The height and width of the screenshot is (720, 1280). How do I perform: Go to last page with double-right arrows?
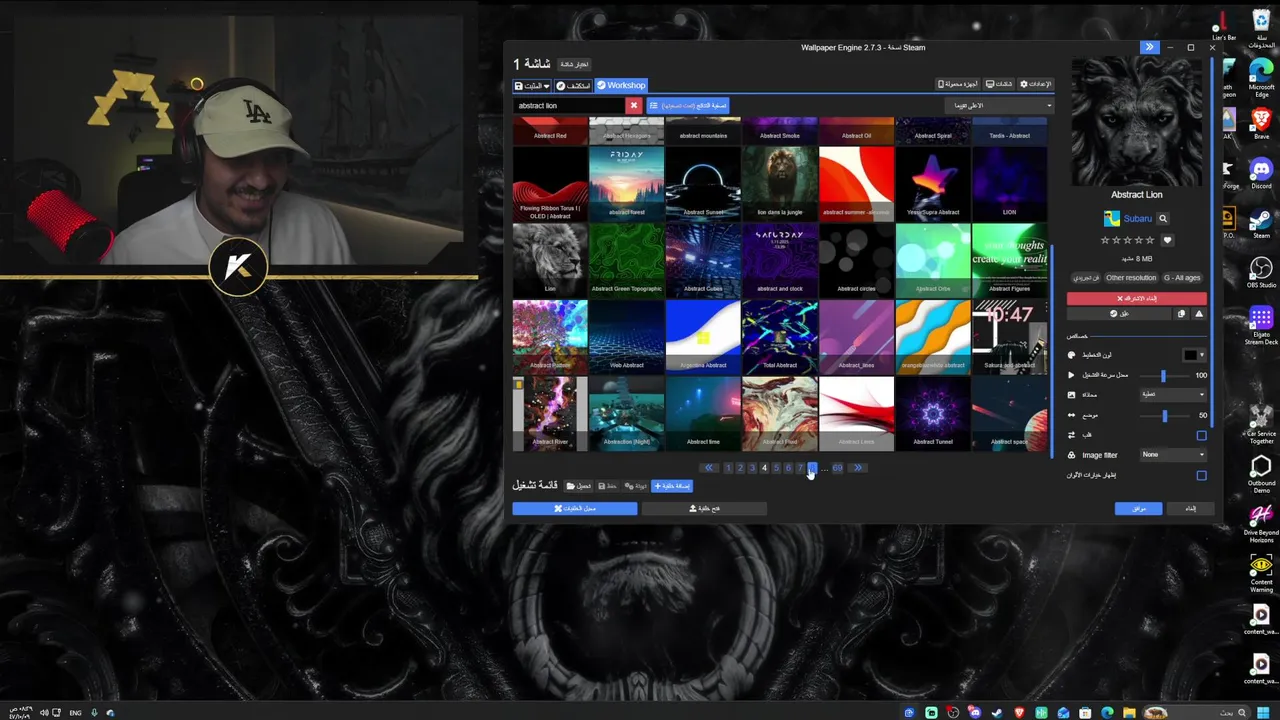tap(857, 468)
